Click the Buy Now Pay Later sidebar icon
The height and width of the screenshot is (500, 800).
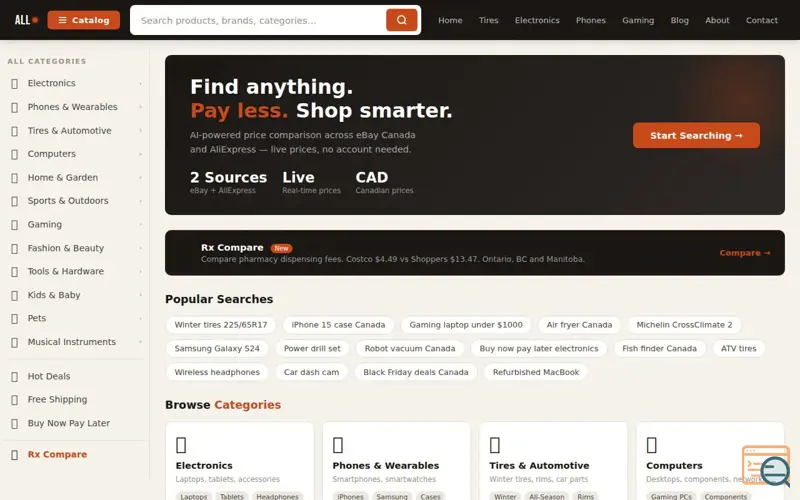pos(15,423)
